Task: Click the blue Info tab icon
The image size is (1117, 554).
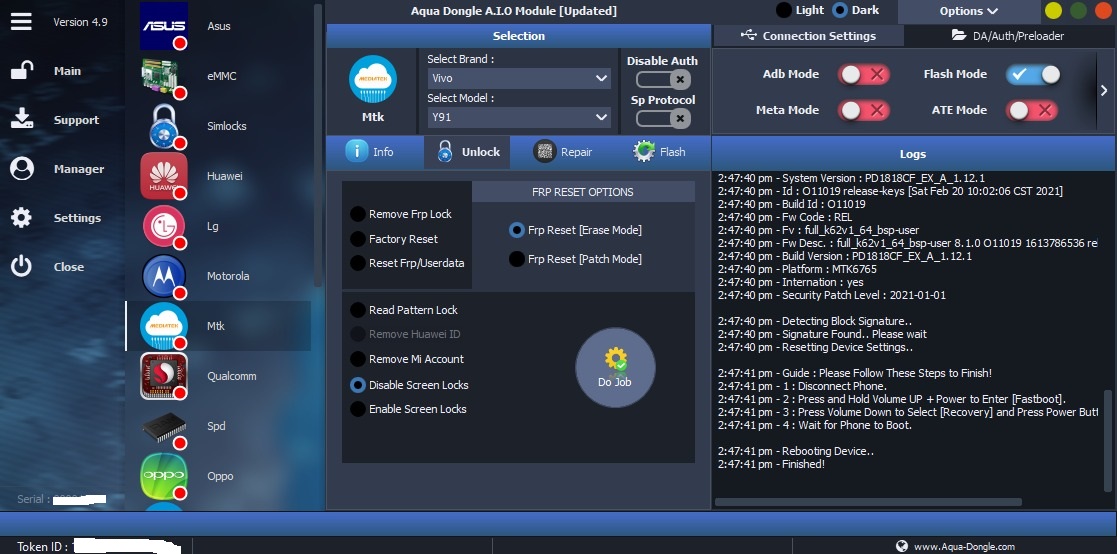Action: 357,151
